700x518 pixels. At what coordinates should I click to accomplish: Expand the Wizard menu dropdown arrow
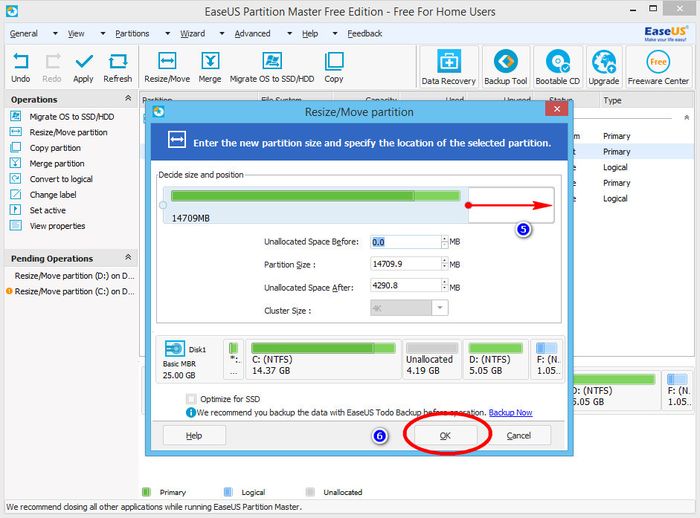[222, 33]
